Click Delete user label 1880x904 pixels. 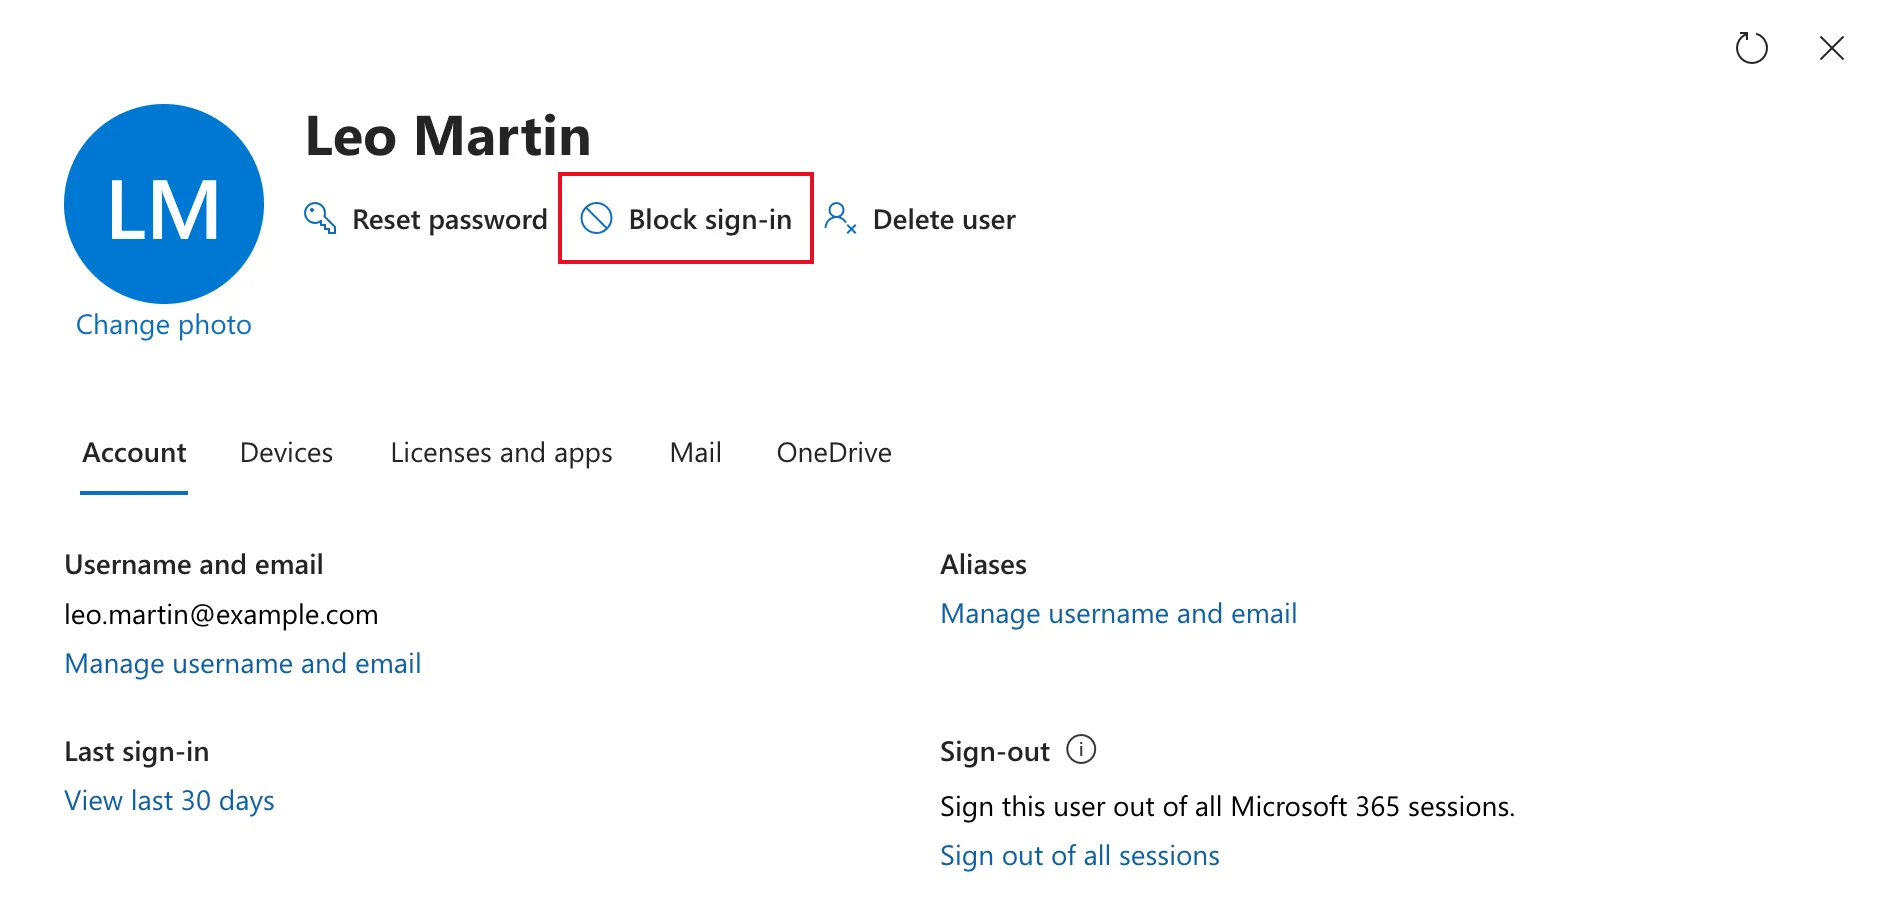tap(944, 220)
